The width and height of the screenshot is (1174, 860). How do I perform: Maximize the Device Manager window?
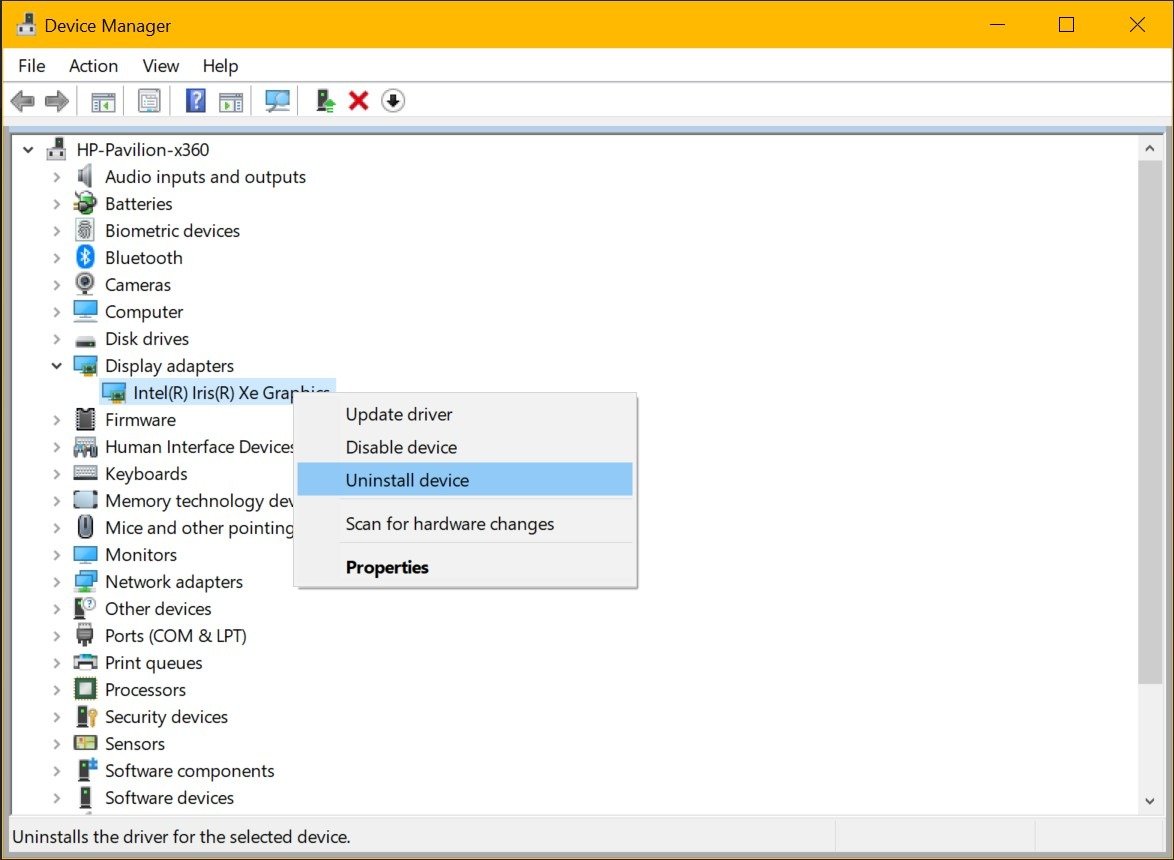pos(1066,25)
